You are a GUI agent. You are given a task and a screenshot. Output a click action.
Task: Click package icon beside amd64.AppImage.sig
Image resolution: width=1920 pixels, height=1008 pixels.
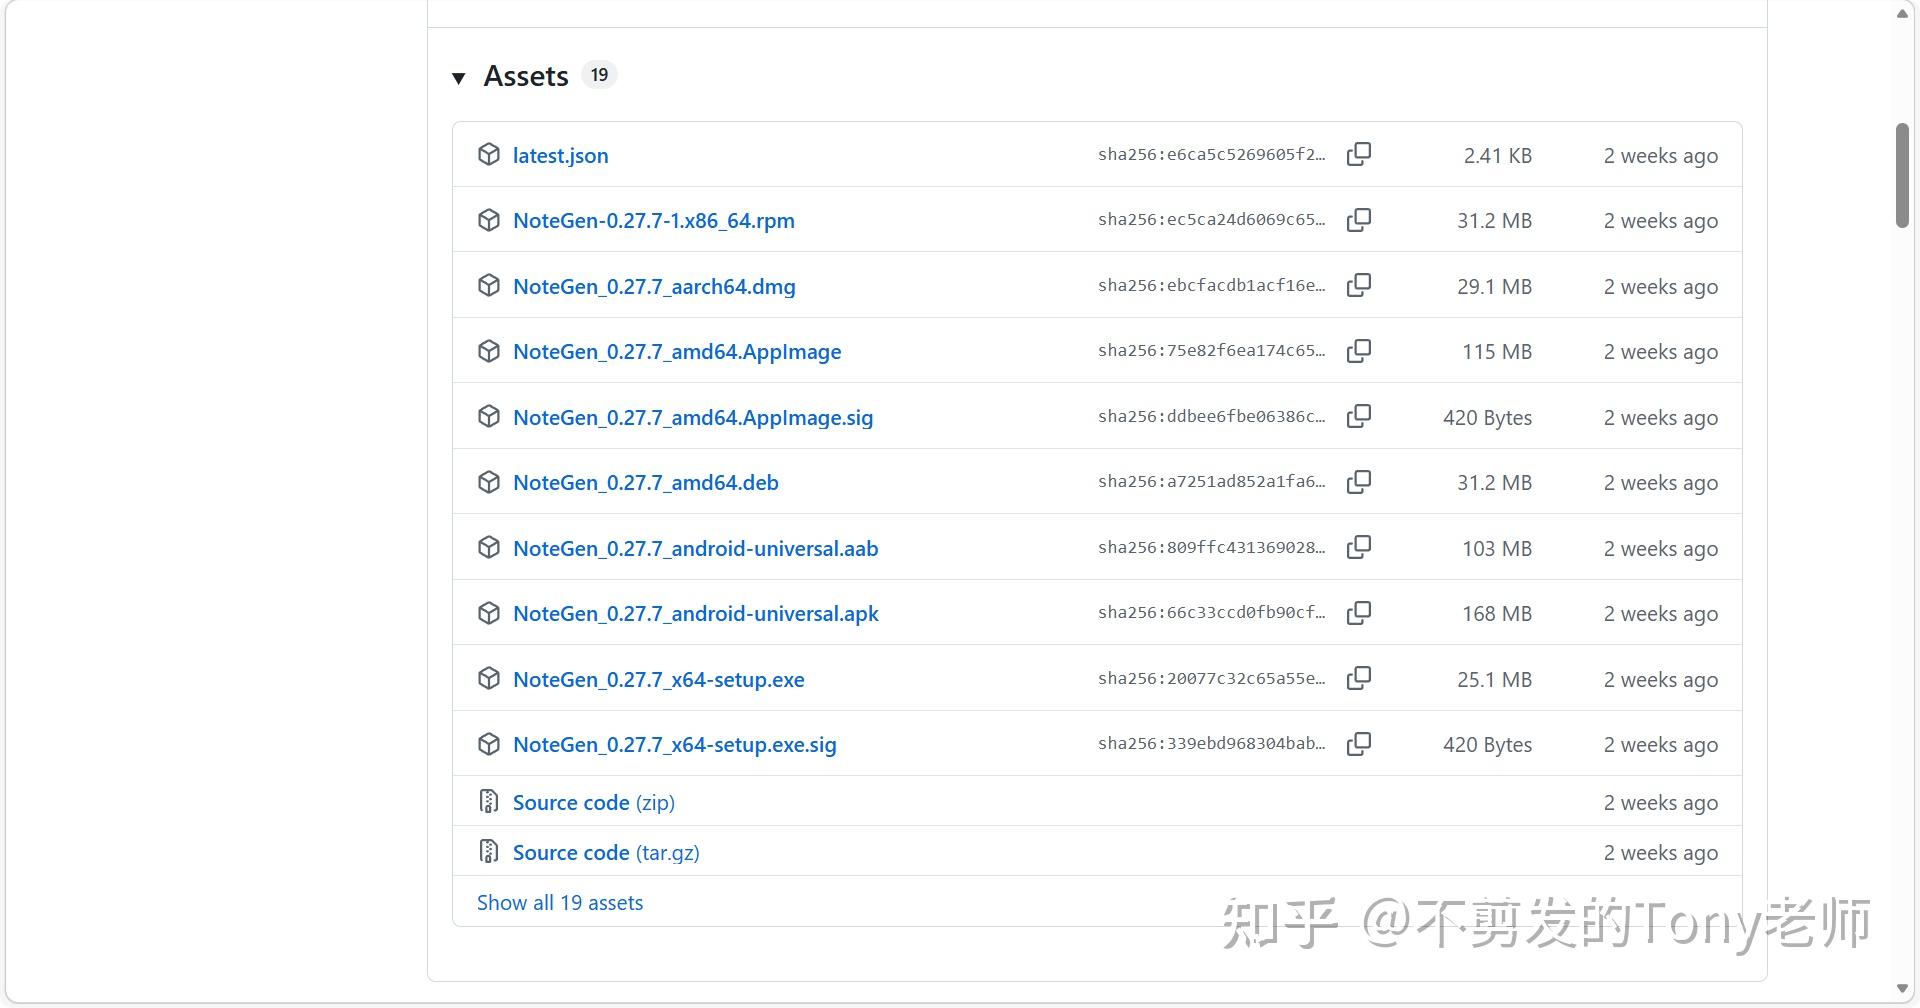(x=488, y=416)
